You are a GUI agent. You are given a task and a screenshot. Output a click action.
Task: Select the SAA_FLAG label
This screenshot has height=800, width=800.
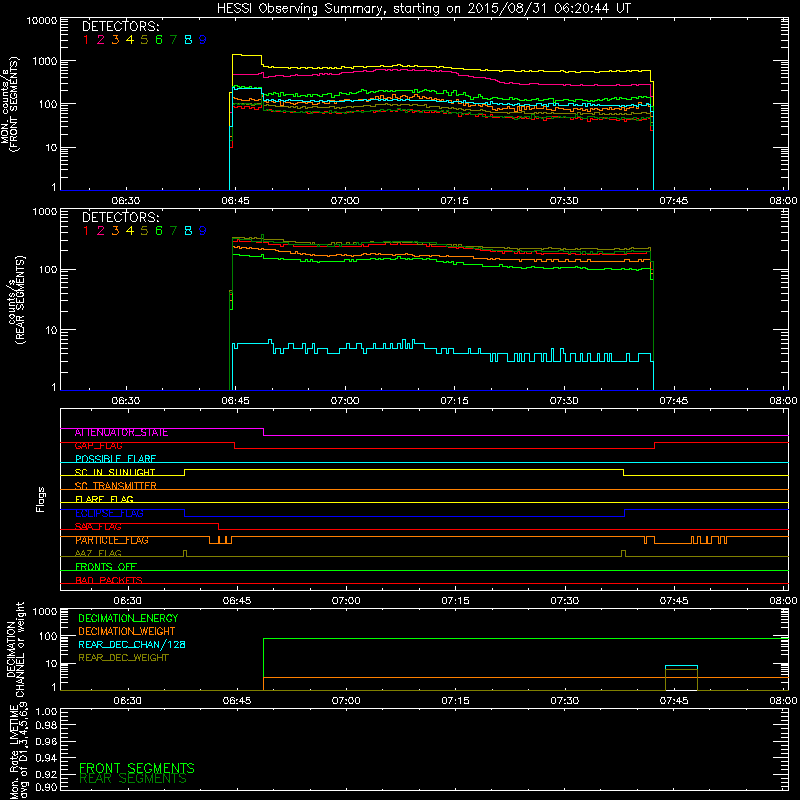click(98, 527)
